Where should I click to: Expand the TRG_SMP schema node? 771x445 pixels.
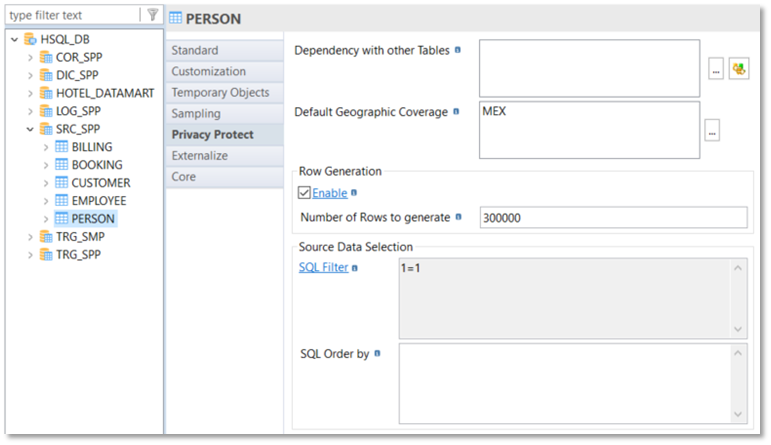pyautogui.click(x=30, y=237)
